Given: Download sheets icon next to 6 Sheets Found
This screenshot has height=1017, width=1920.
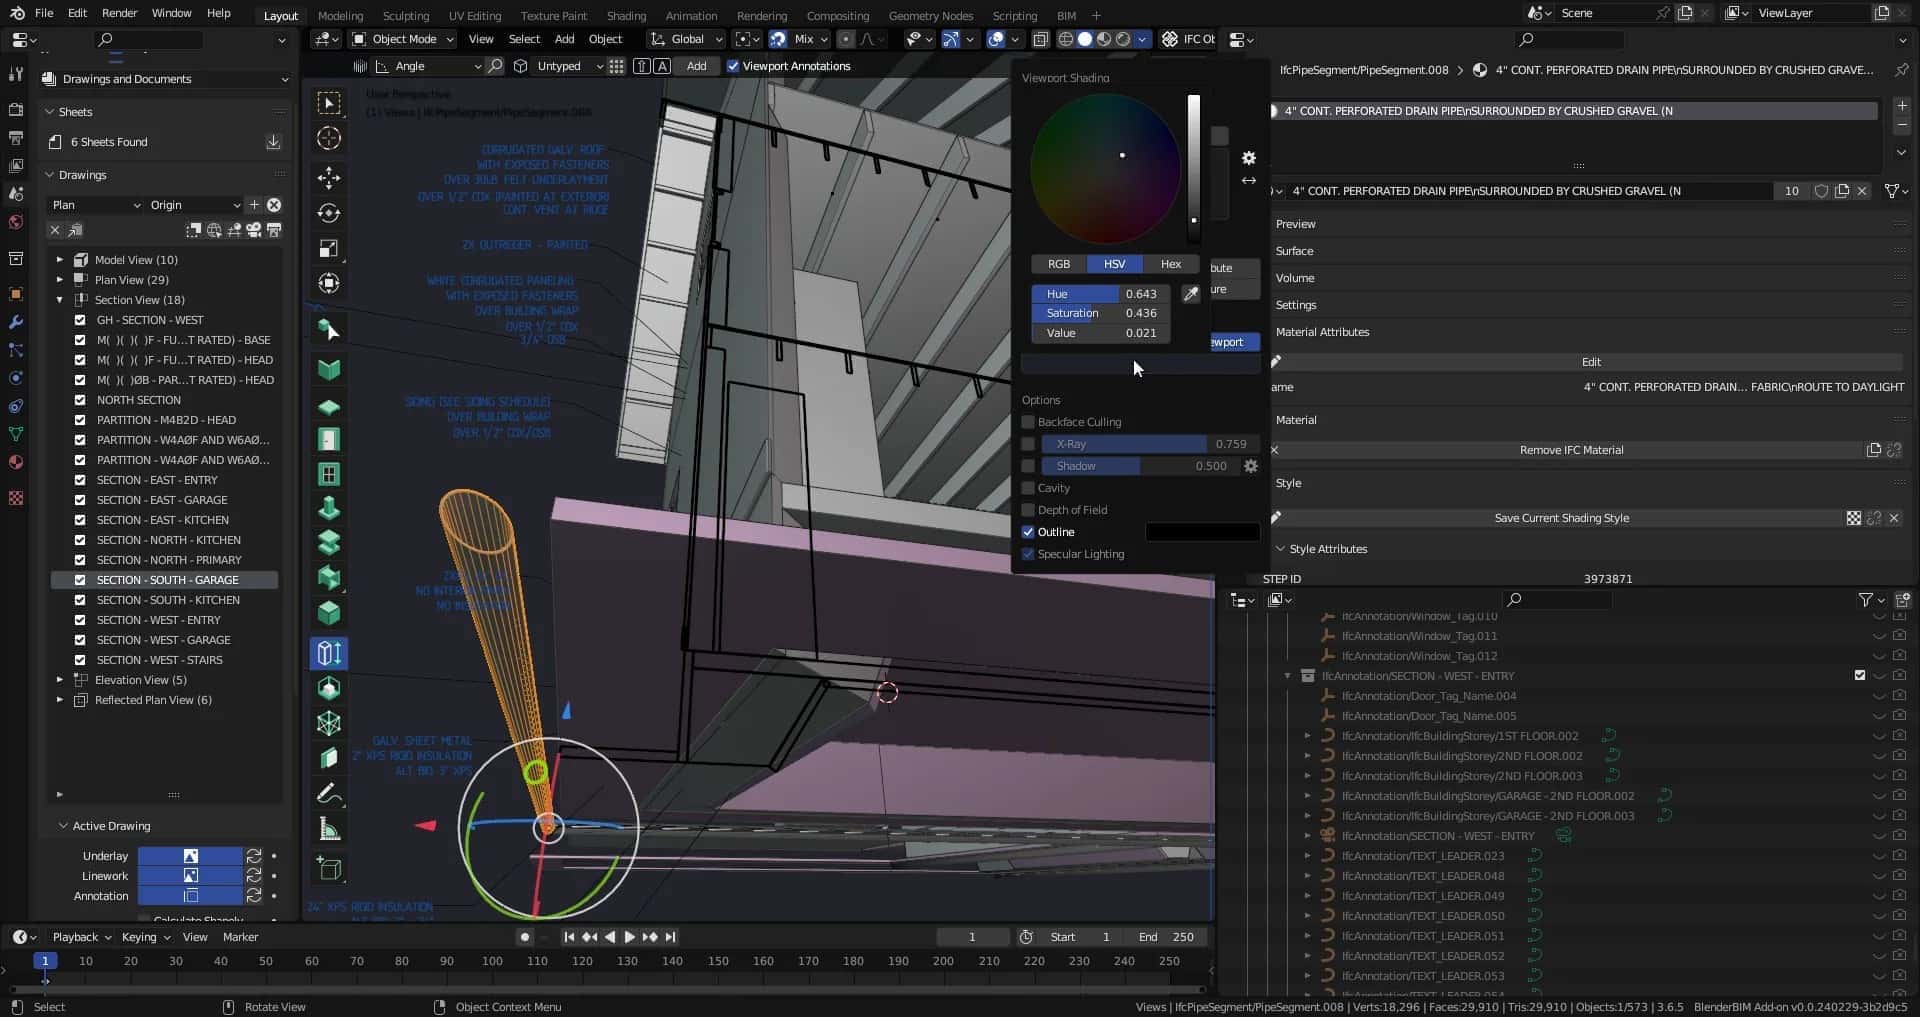Looking at the screenshot, I should 273,142.
